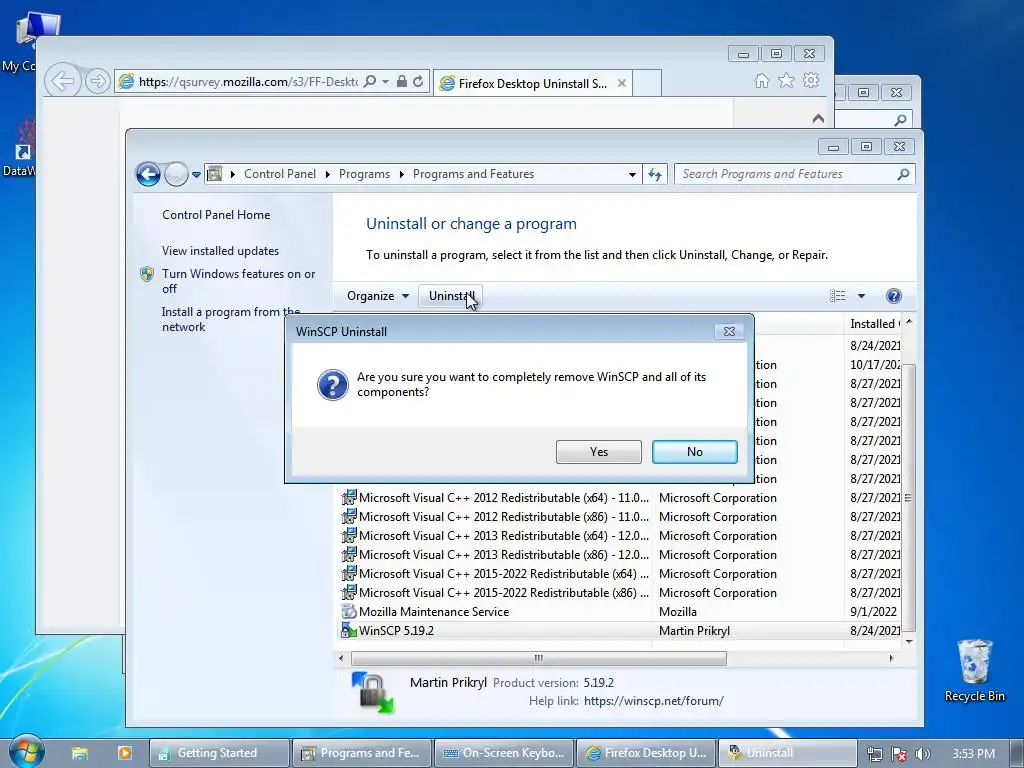This screenshot has height=768, width=1024.
Task: Open Install a program from the network
Action: point(231,319)
